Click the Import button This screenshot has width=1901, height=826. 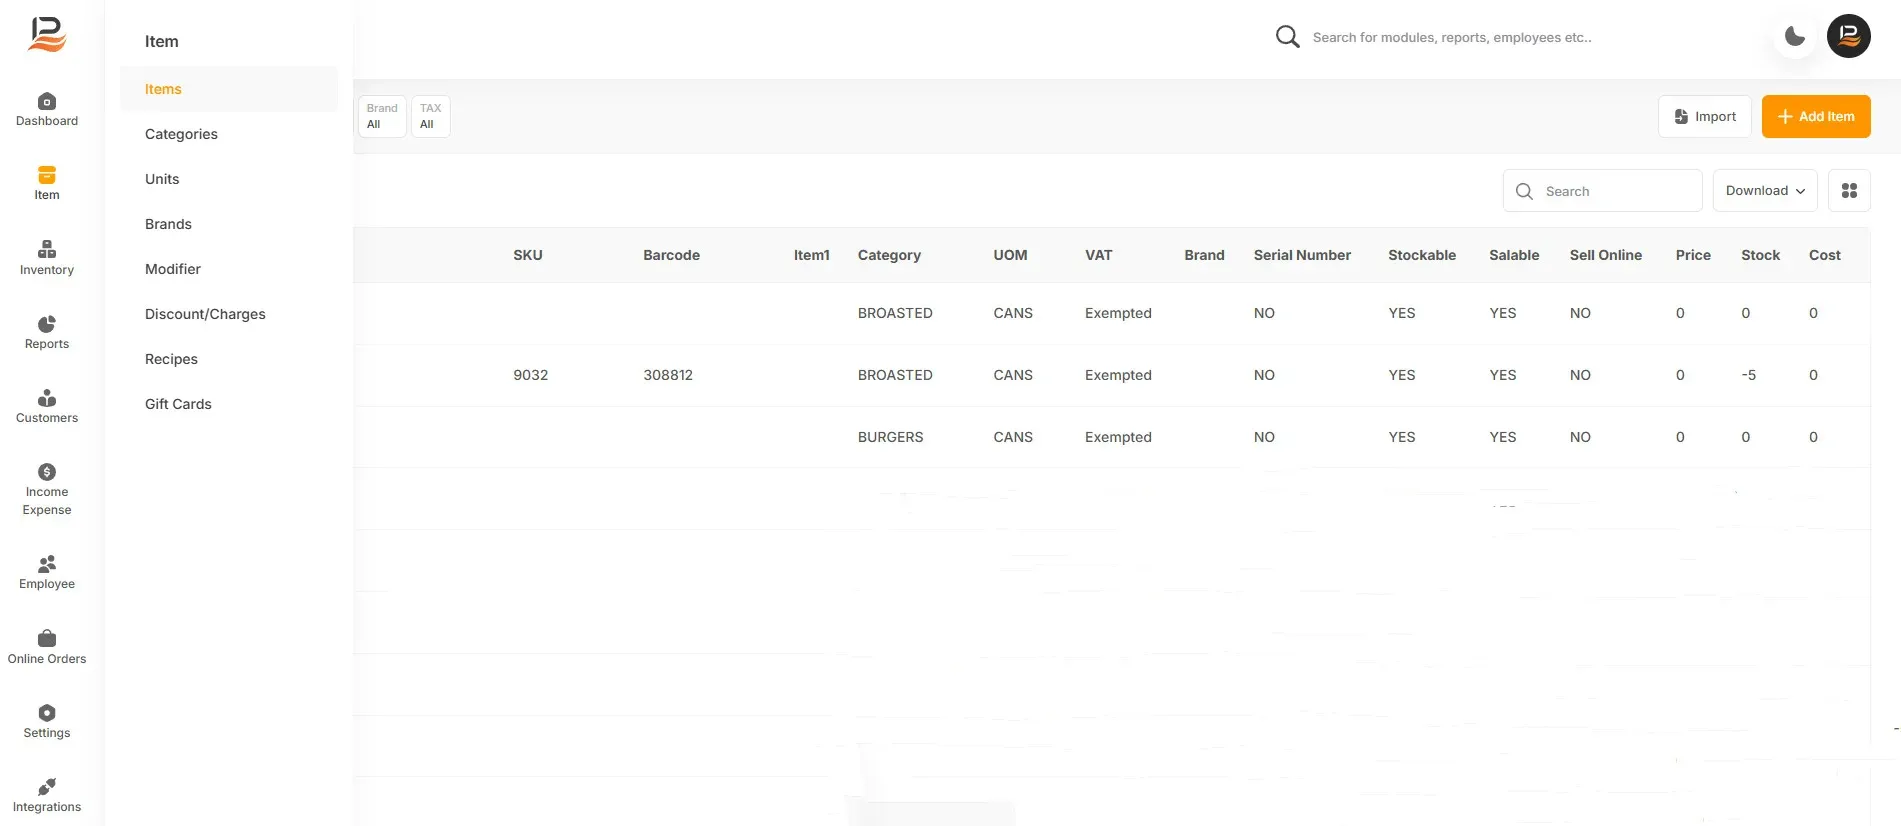coord(1705,117)
